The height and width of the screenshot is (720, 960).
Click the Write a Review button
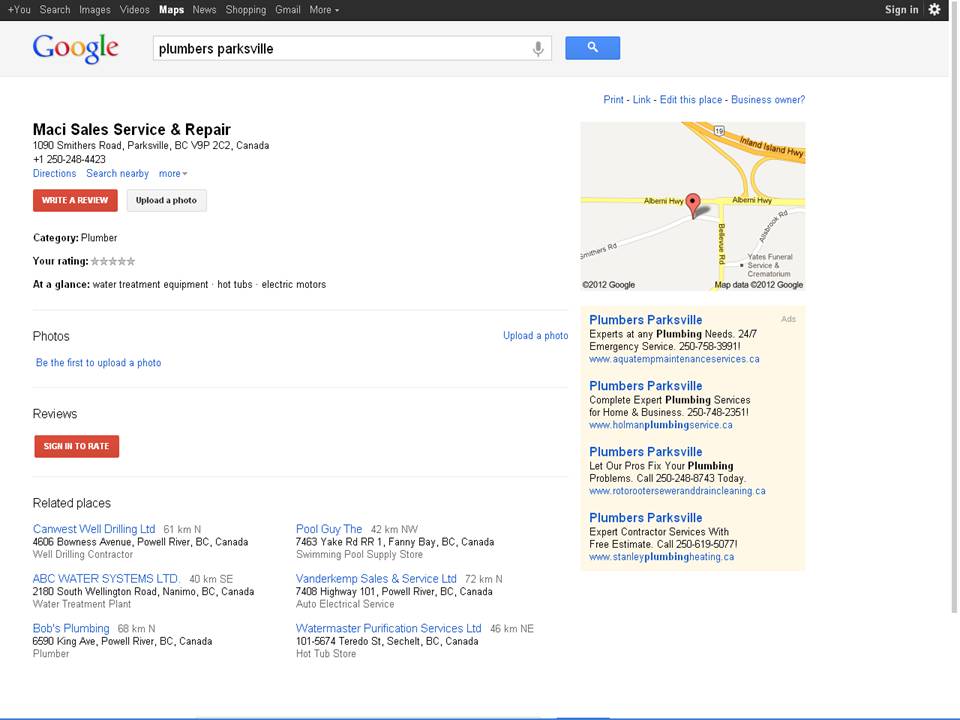pyautogui.click(x=75, y=200)
